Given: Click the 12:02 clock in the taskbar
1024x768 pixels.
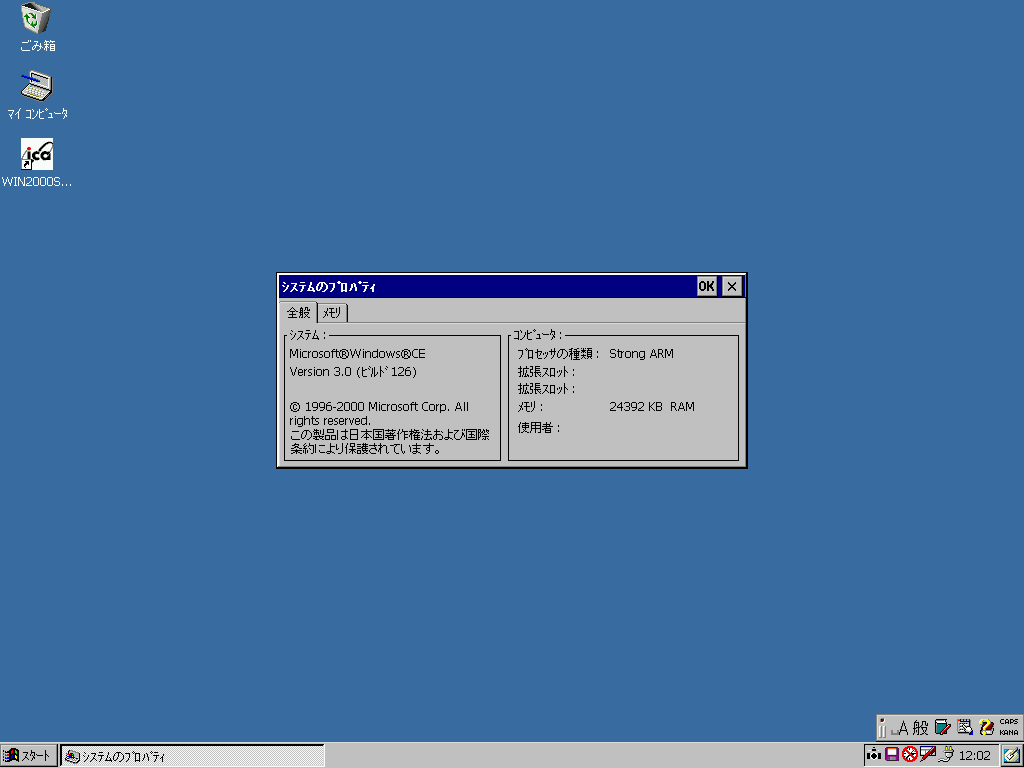Looking at the screenshot, I should [x=974, y=756].
